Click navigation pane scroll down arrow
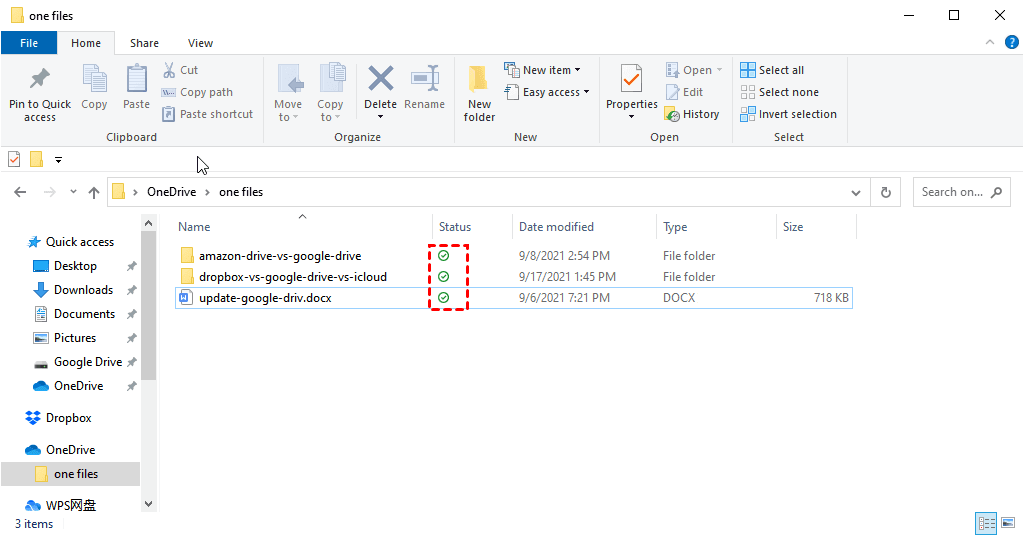This screenshot has height=536, width=1024. (148, 504)
